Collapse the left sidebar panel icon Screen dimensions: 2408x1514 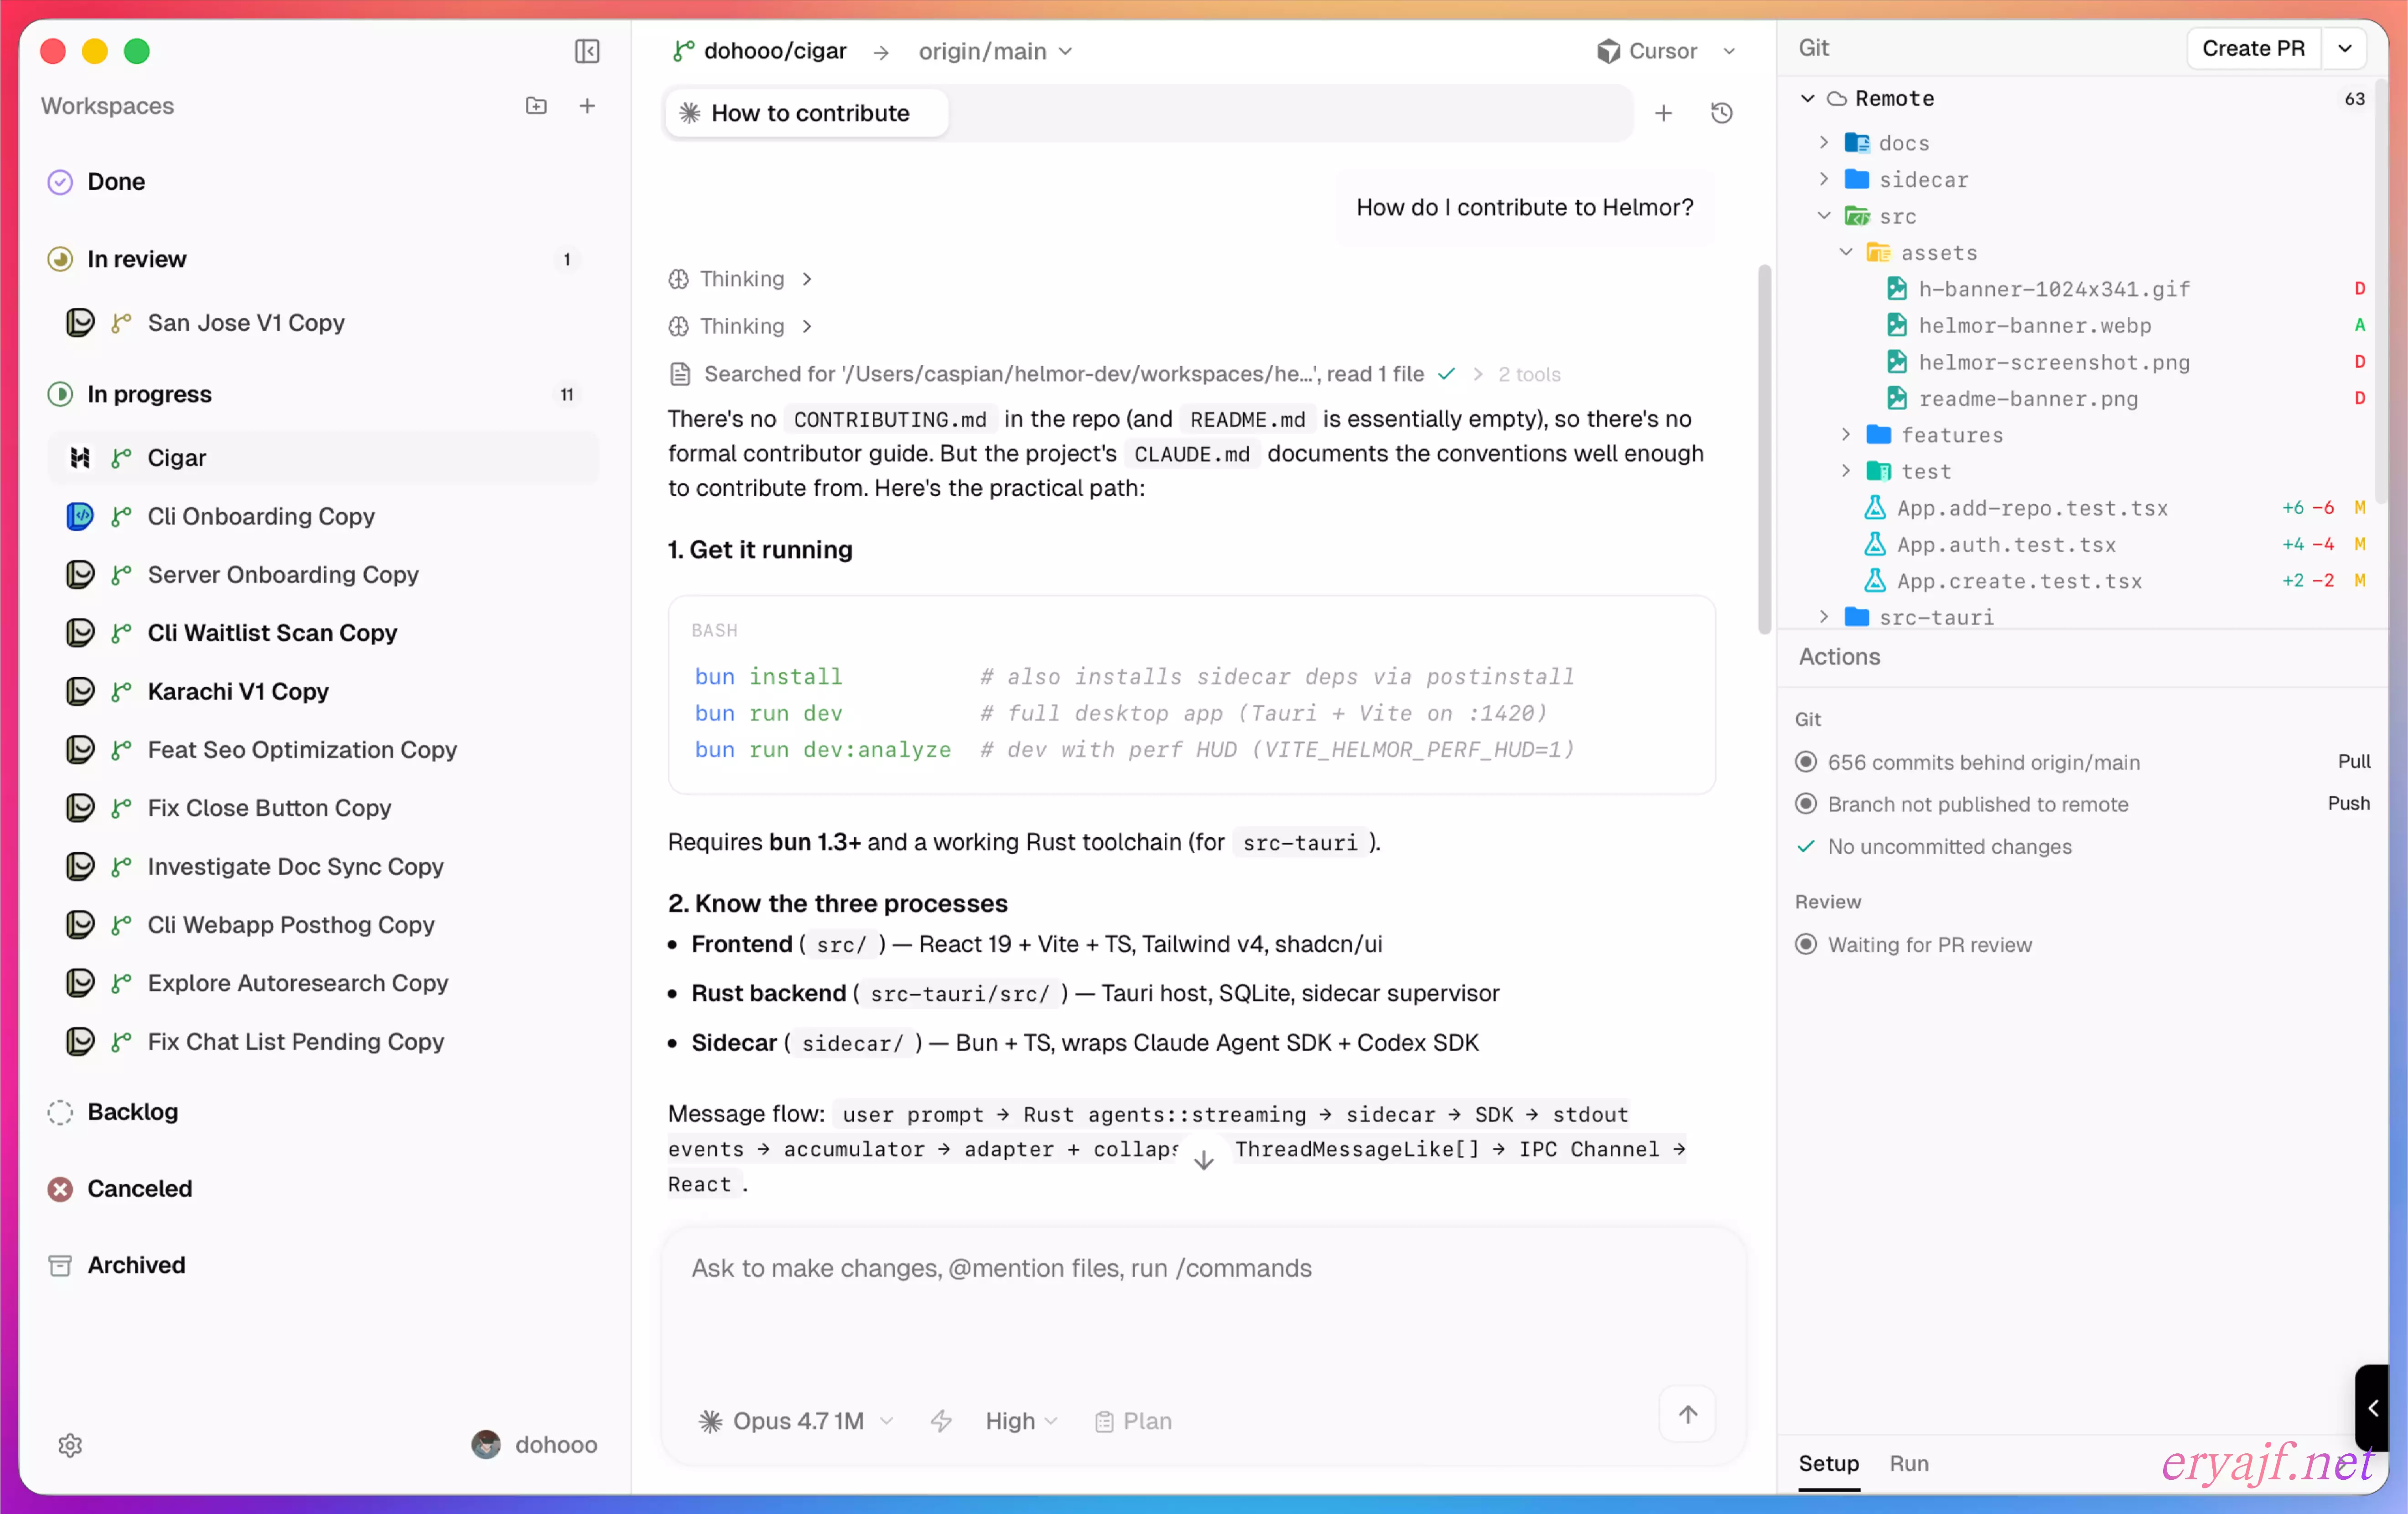click(x=587, y=51)
